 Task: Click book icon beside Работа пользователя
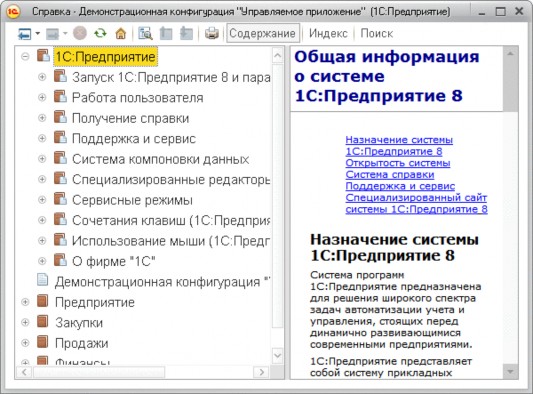(60, 97)
